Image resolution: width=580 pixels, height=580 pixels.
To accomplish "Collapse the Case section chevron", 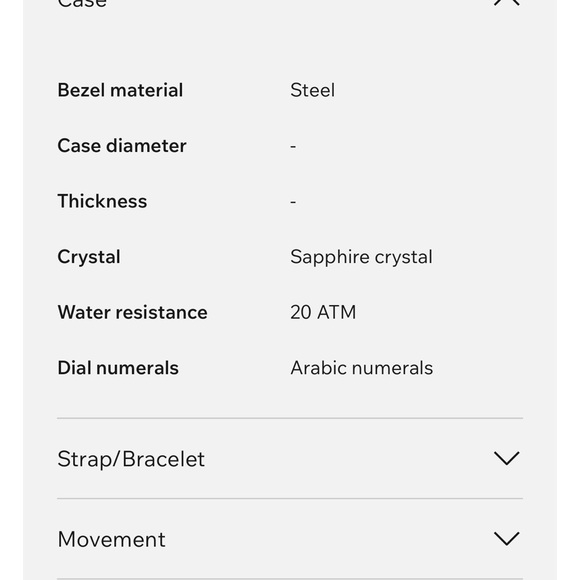I will coord(506,2).
